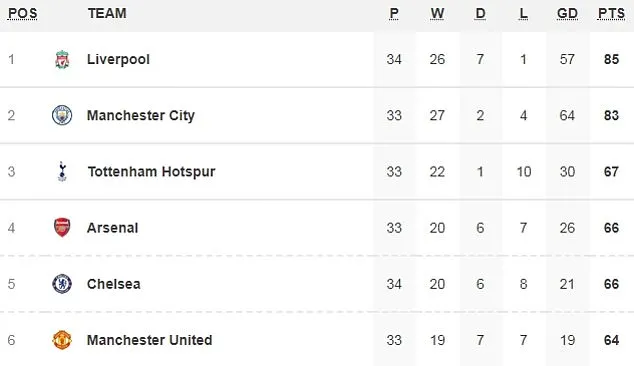Click the Manchester United red devil crest

tap(62, 340)
